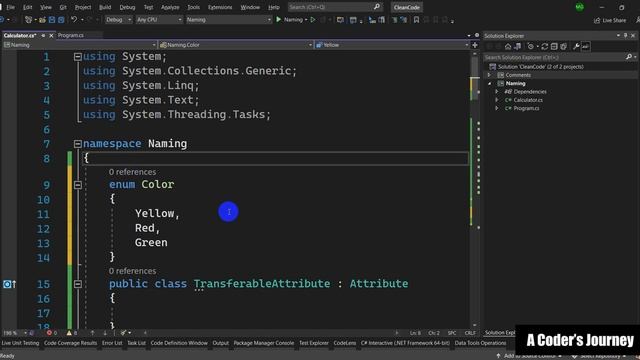
Task: Open the Analyze menu
Action: pyautogui.click(x=170, y=7)
